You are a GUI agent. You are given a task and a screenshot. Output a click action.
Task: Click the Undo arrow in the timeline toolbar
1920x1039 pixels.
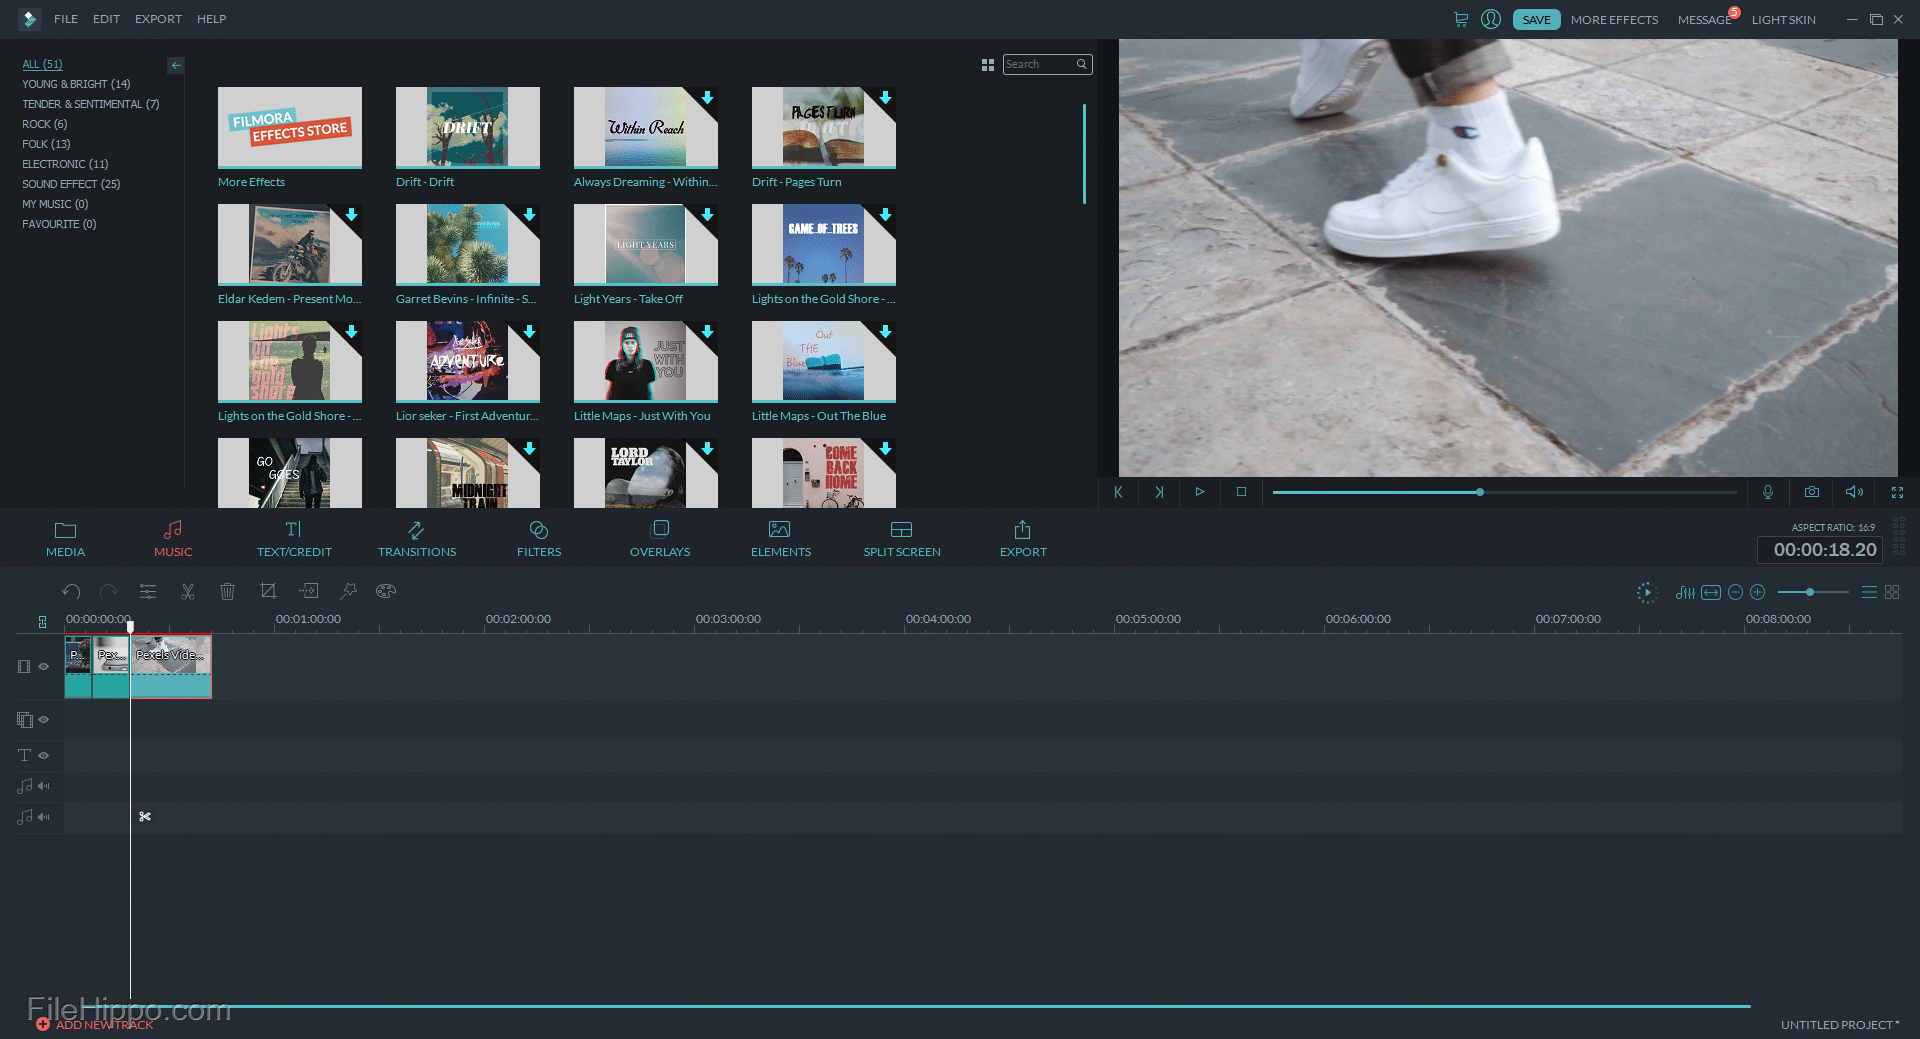coord(71,591)
